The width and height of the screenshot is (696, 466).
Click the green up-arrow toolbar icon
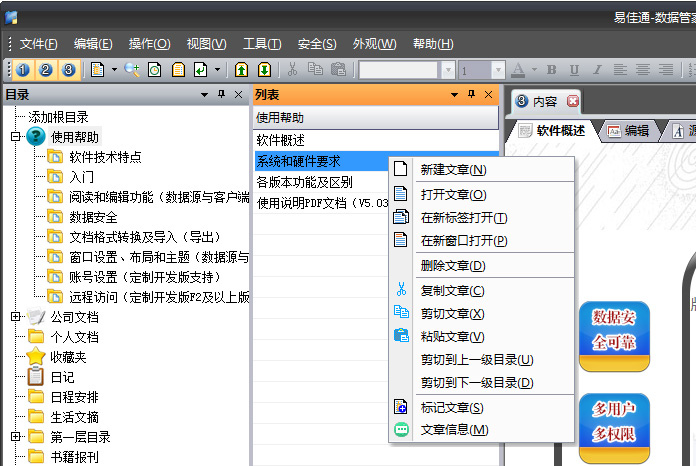pos(241,70)
